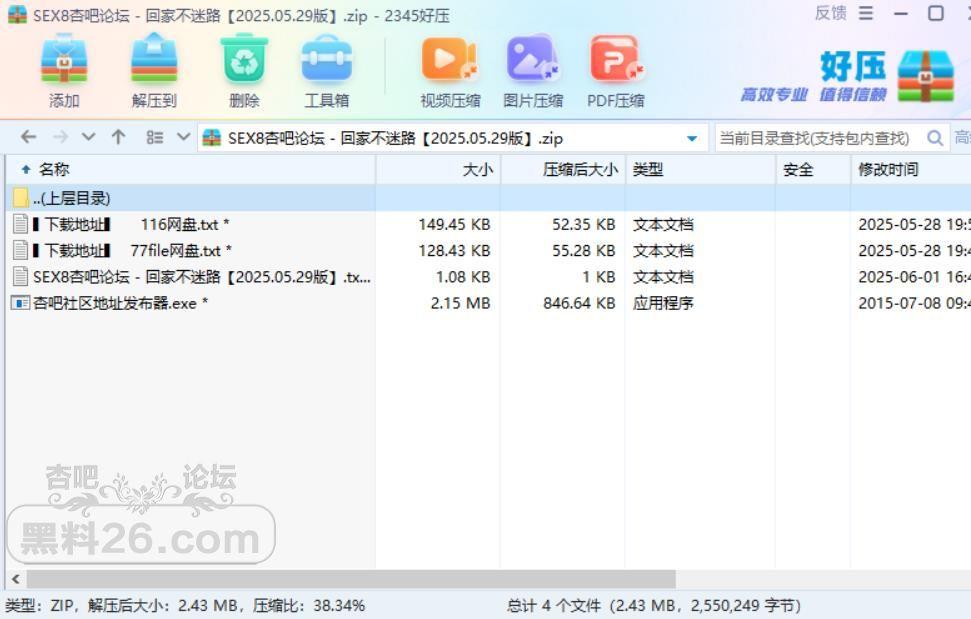Click the 846.64 KB compressed size

(579, 303)
